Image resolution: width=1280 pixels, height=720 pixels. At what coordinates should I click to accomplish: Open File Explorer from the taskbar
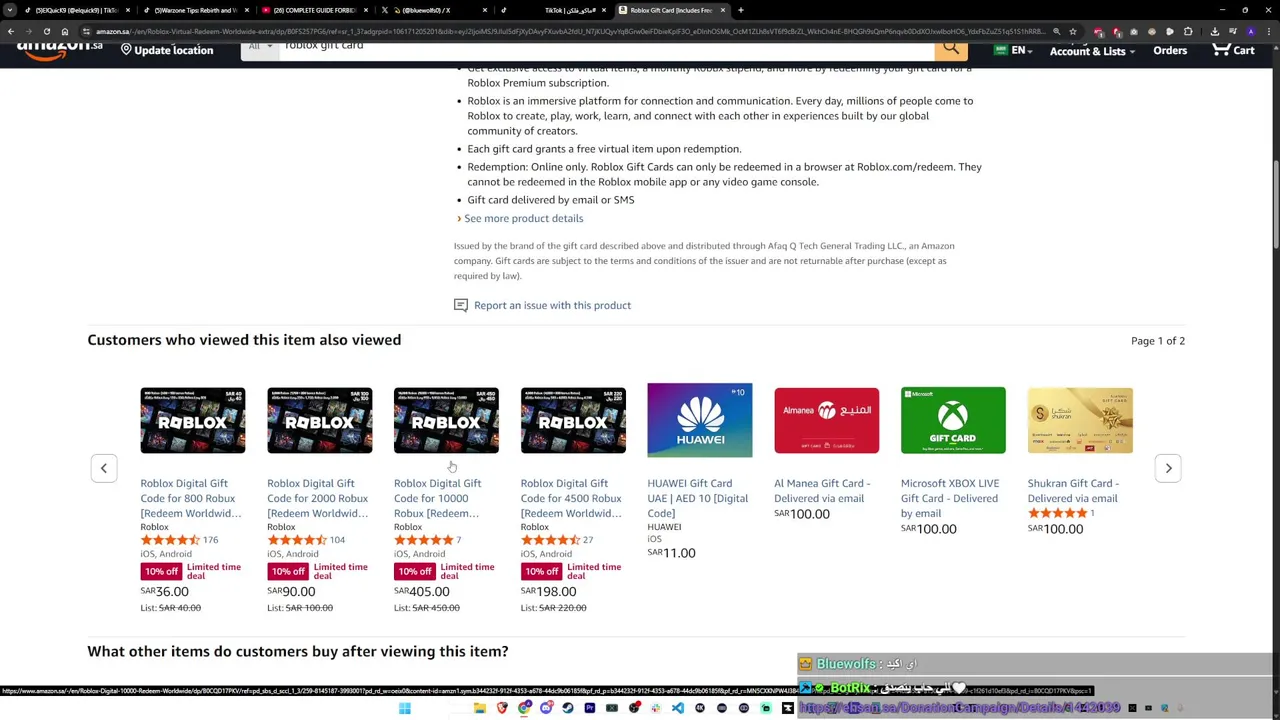pyautogui.click(x=480, y=708)
